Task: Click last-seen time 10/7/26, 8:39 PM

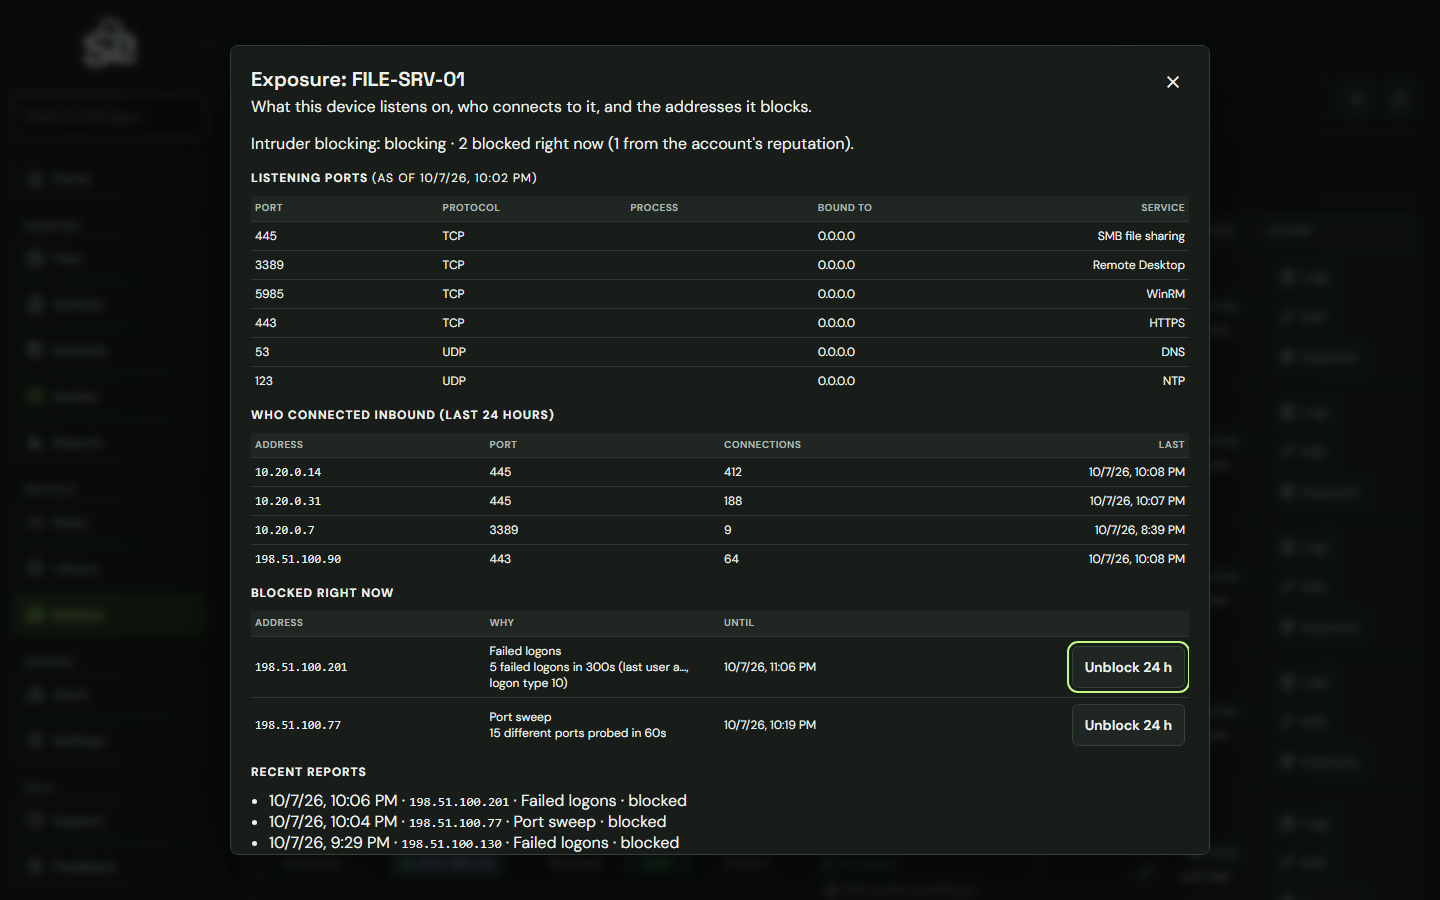Action: tap(1139, 530)
